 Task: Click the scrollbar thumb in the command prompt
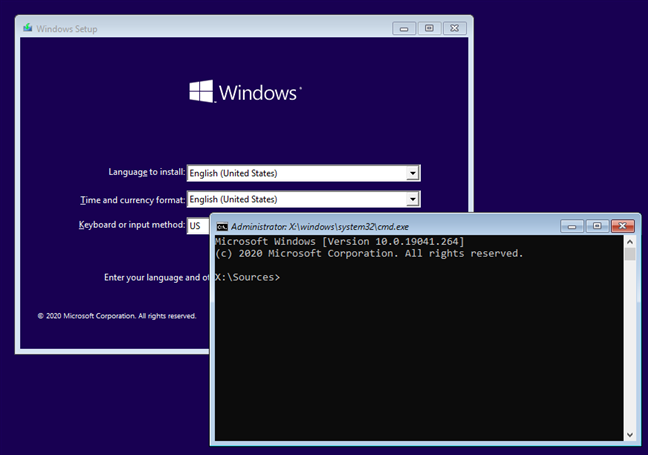pyautogui.click(x=630, y=254)
